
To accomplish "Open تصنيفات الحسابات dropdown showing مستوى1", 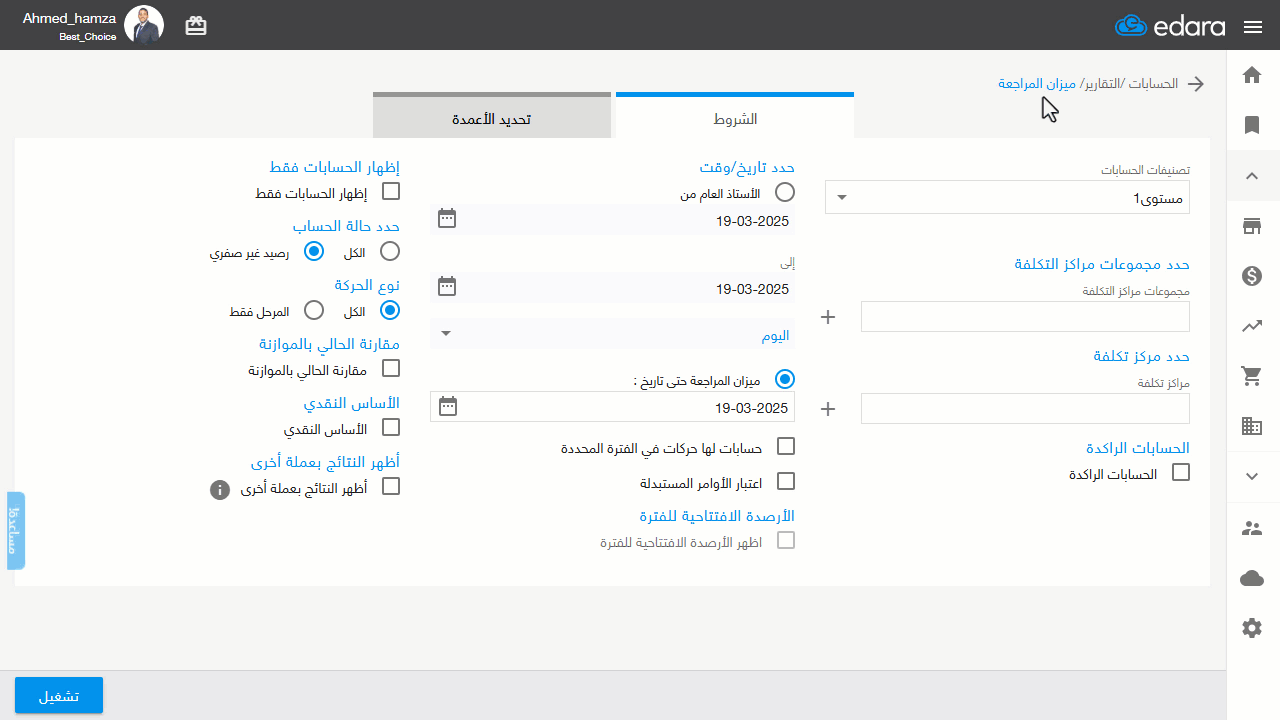I will click(1007, 197).
